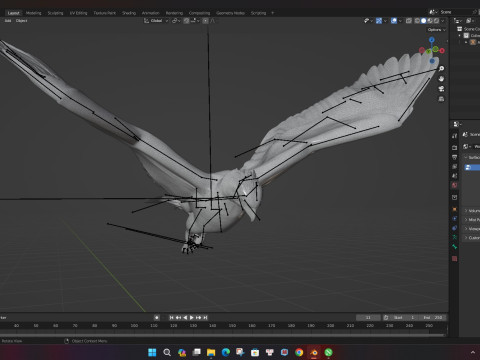Open the Object properties tab
Viewport: 480px width, 360px height.
click(x=455, y=209)
